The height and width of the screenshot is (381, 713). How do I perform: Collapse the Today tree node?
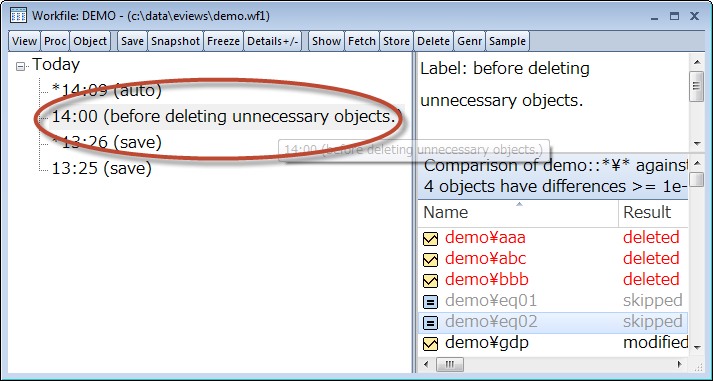(20, 66)
